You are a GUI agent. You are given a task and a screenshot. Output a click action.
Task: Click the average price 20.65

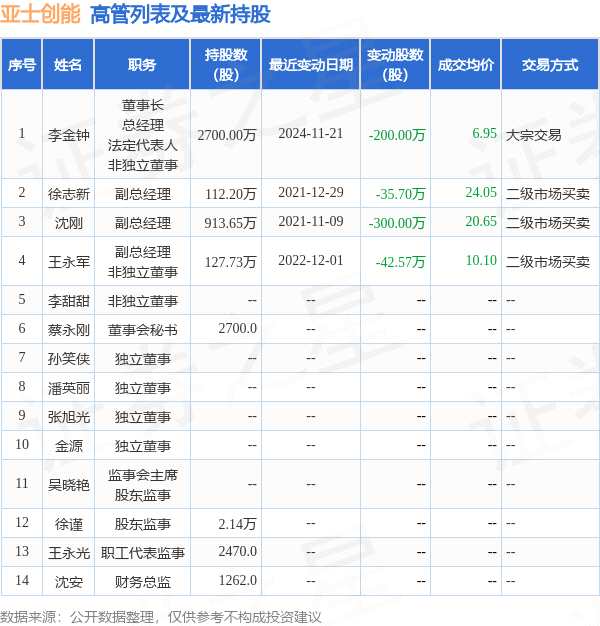coord(481,221)
